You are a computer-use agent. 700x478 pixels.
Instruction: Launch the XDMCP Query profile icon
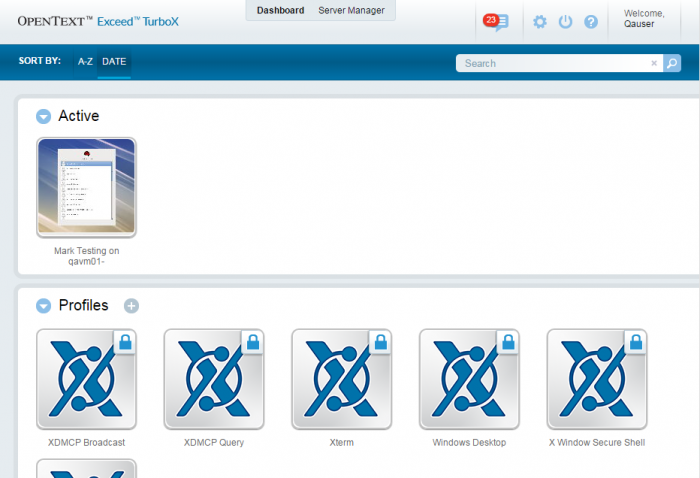214,379
